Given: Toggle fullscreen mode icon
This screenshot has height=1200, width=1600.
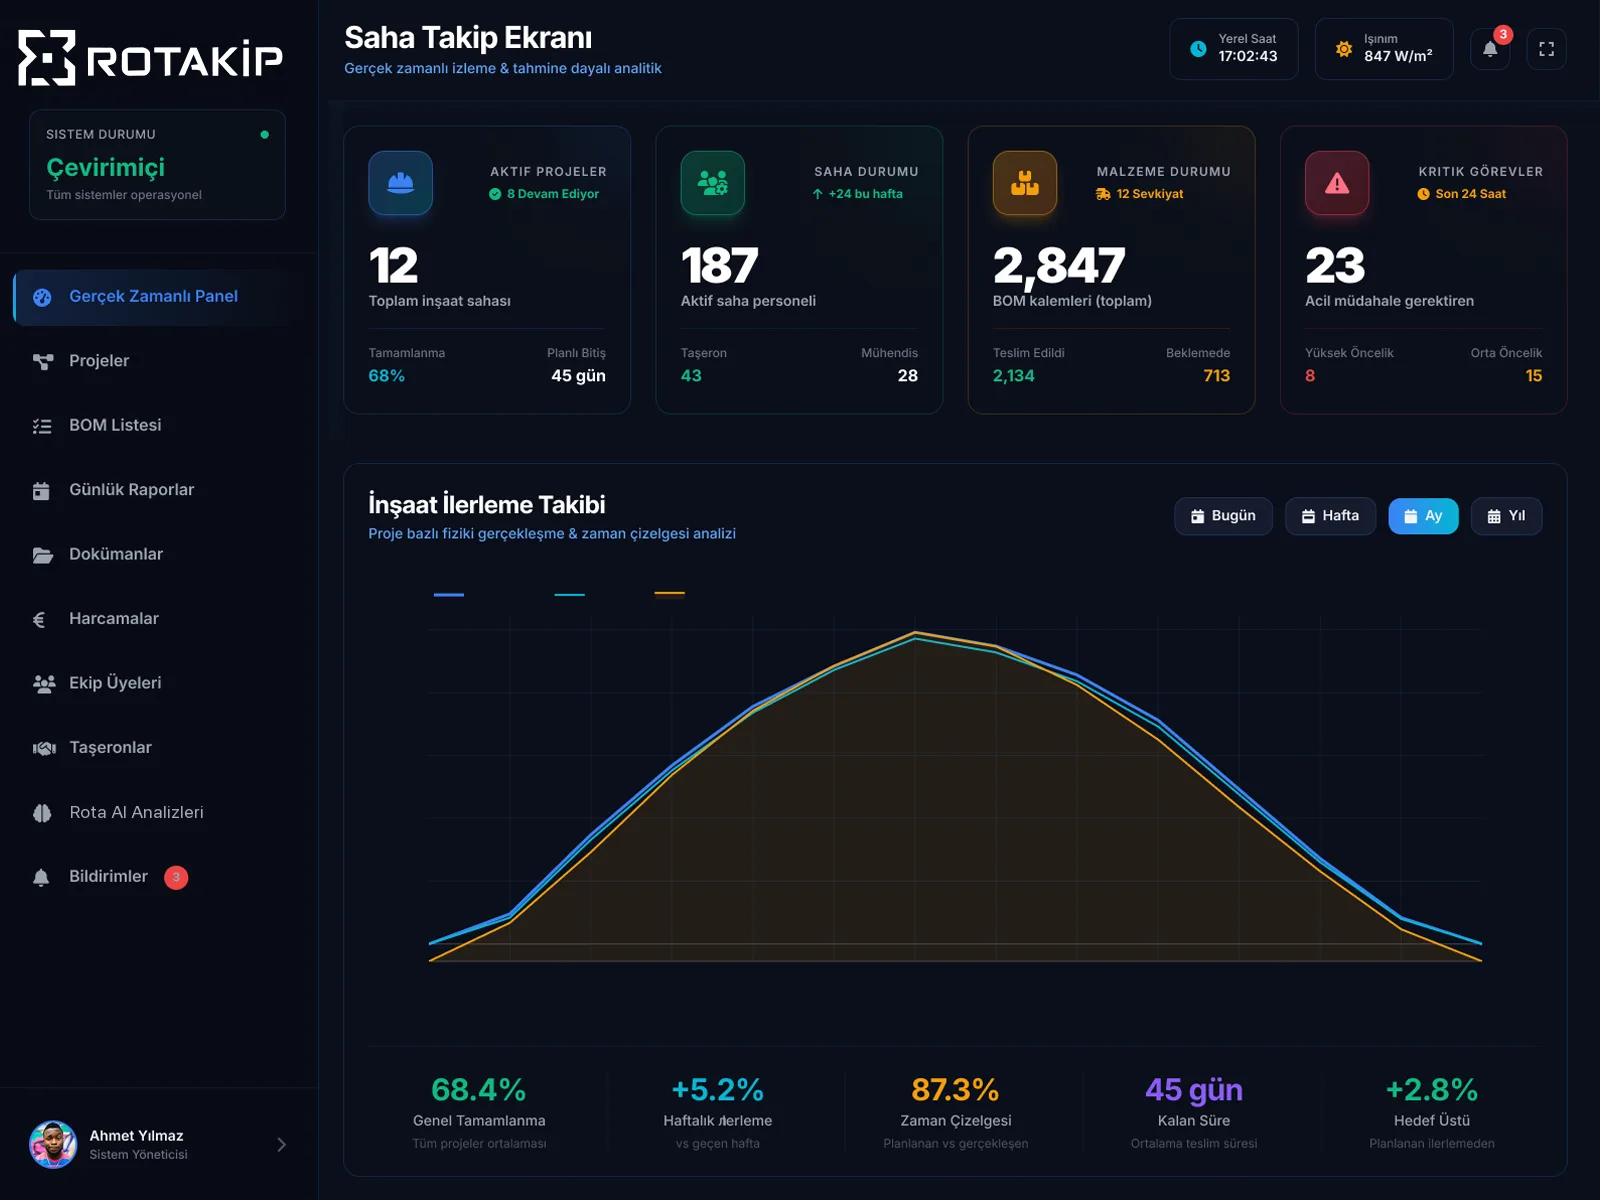Looking at the screenshot, I should [1546, 49].
